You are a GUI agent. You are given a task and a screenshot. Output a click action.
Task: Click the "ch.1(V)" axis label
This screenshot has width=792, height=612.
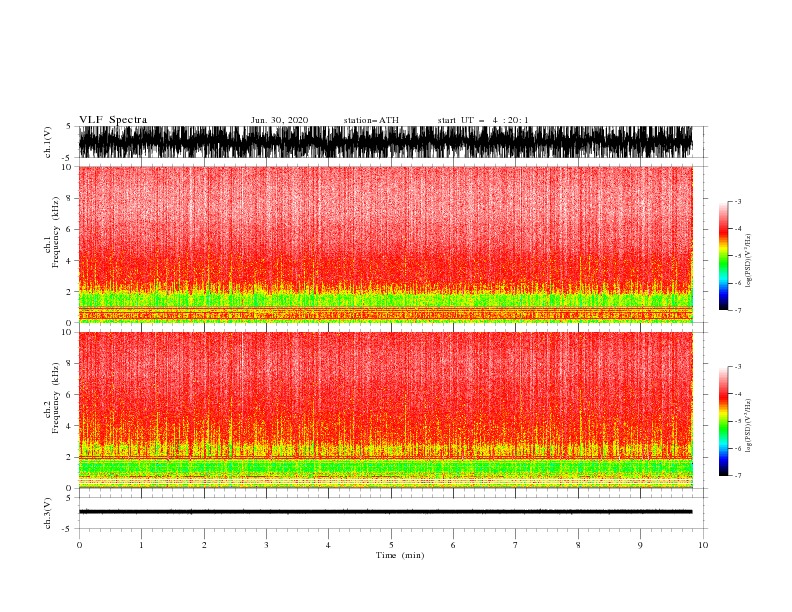[48, 142]
